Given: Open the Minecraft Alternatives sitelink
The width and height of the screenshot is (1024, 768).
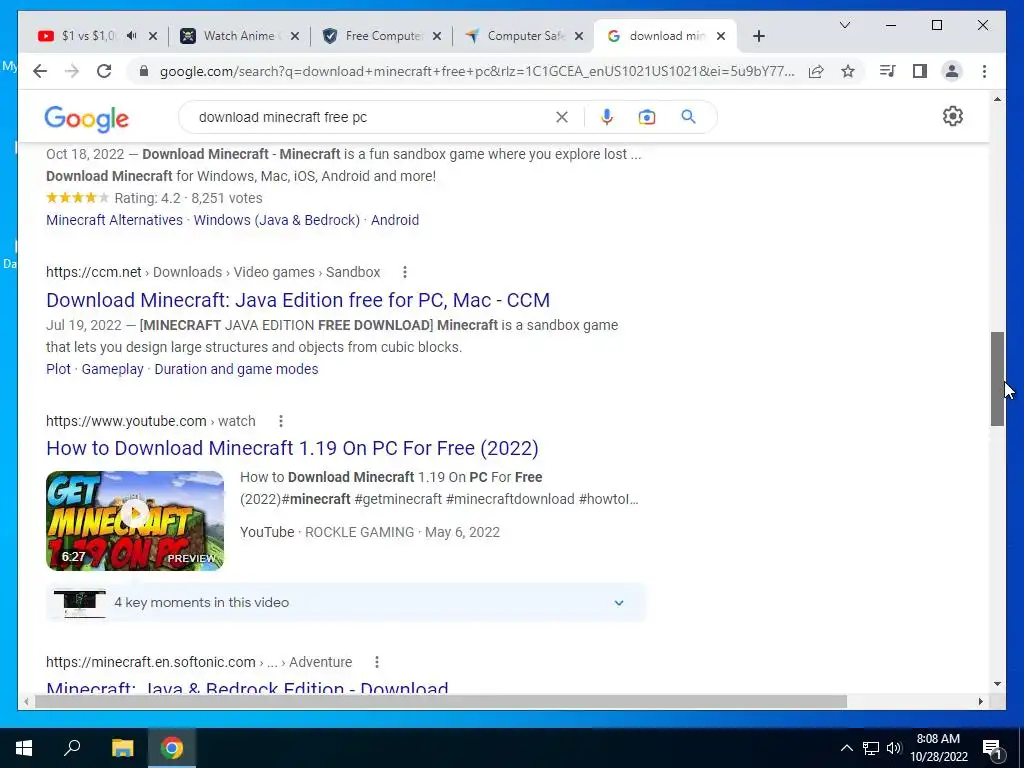Looking at the screenshot, I should point(114,220).
